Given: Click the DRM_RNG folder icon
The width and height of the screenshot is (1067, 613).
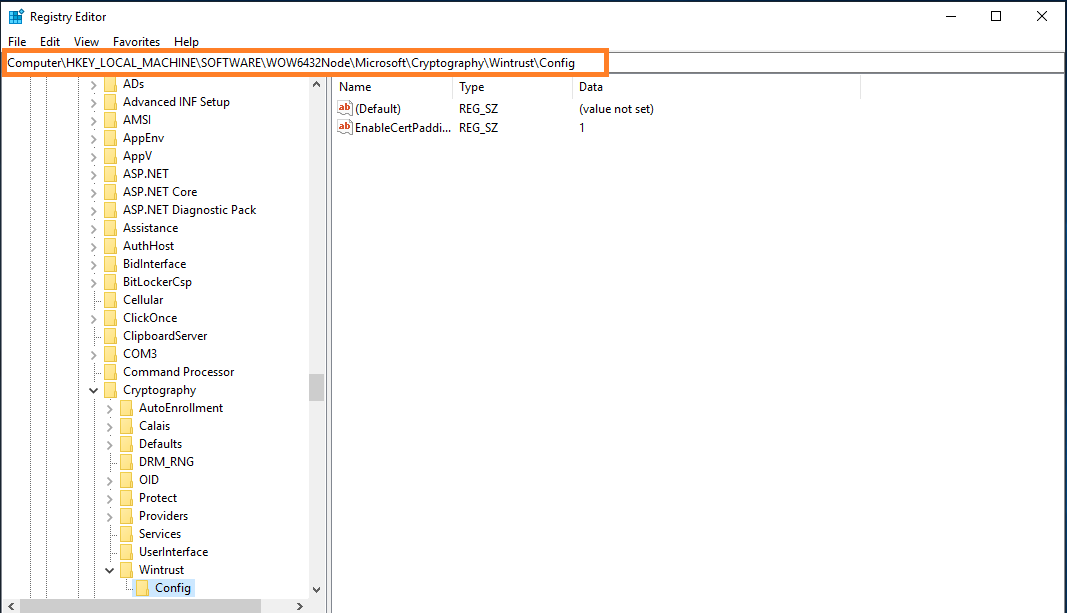Looking at the screenshot, I should click(126, 463).
